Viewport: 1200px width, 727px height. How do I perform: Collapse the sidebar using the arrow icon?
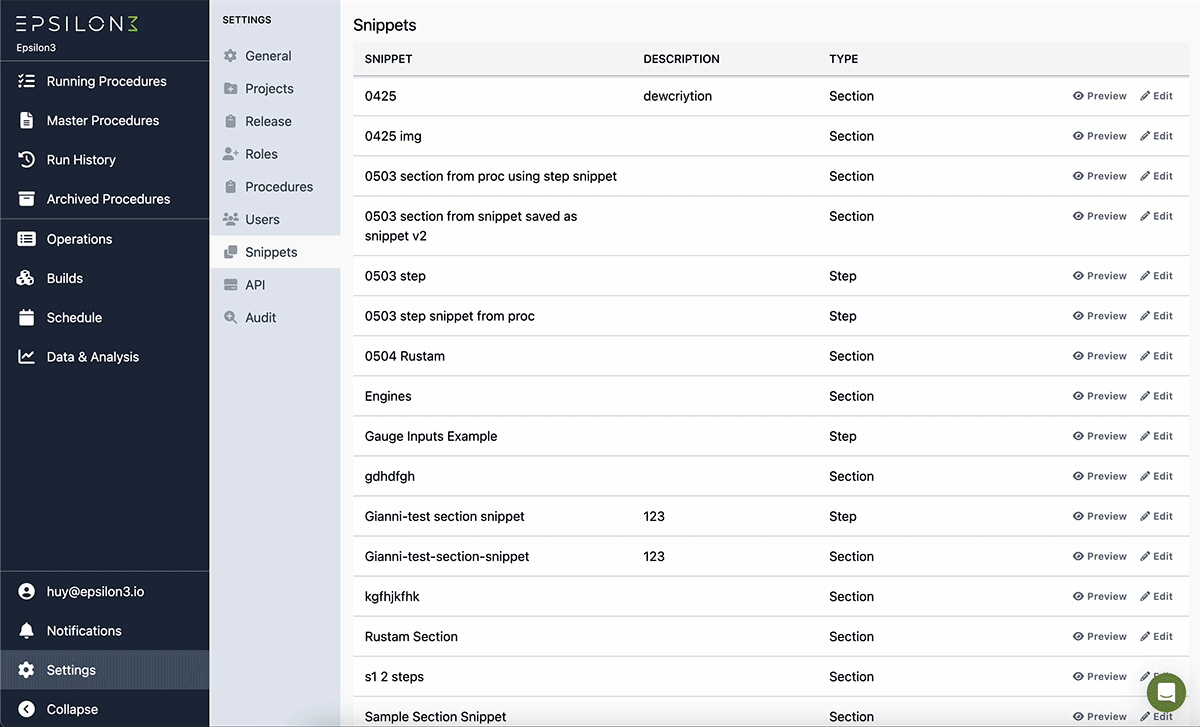tap(27, 709)
